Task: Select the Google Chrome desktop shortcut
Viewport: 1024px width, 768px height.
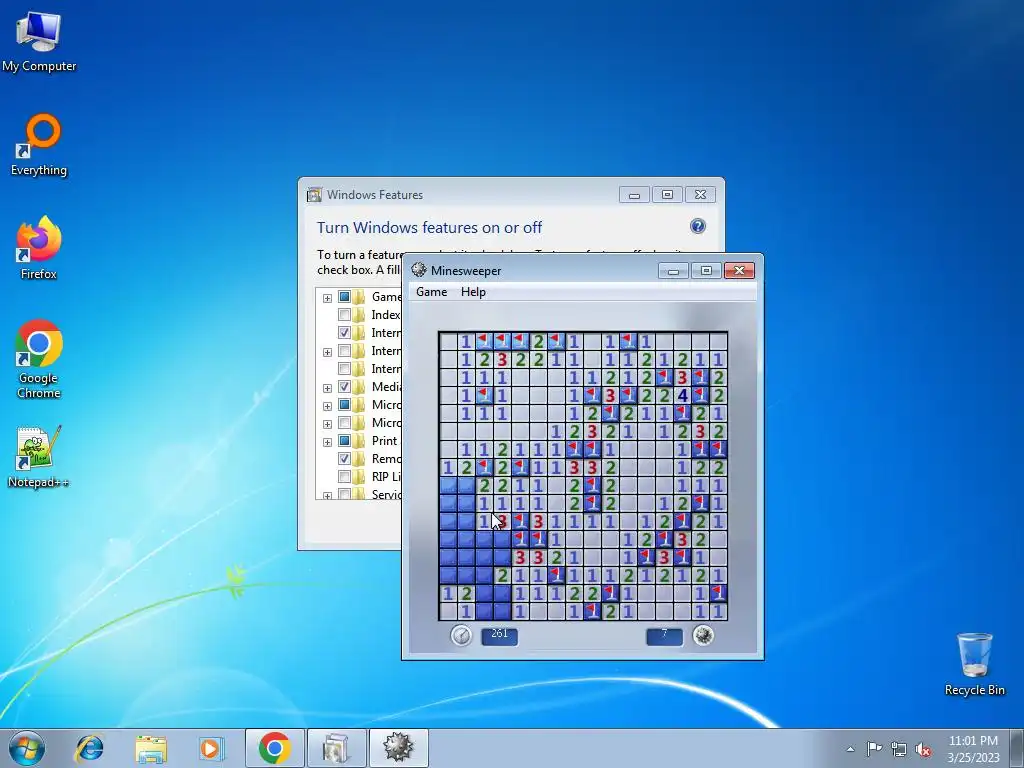Action: pos(39,359)
